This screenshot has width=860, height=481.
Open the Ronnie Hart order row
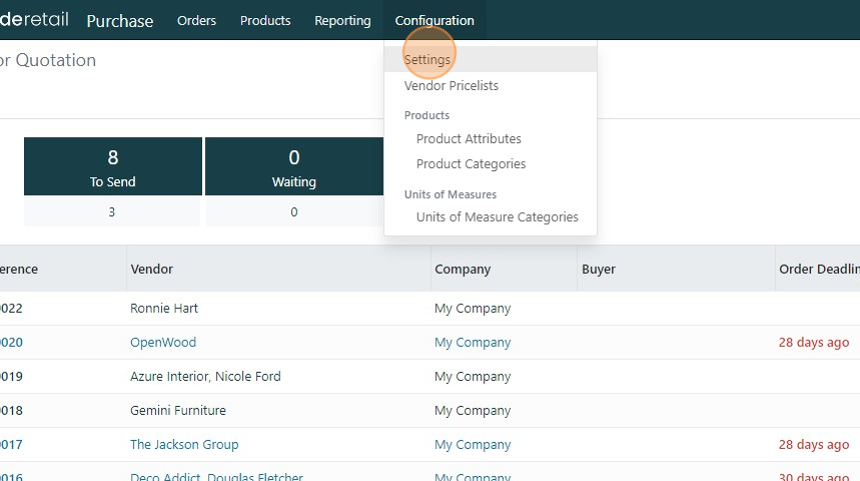point(164,308)
